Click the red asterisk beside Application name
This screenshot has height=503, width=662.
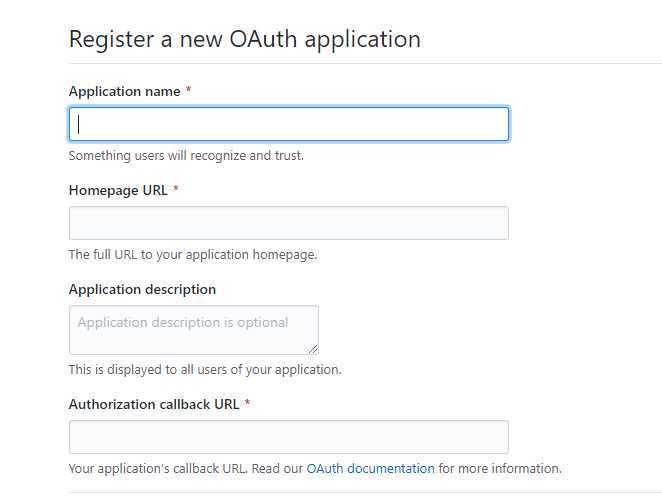point(189,91)
